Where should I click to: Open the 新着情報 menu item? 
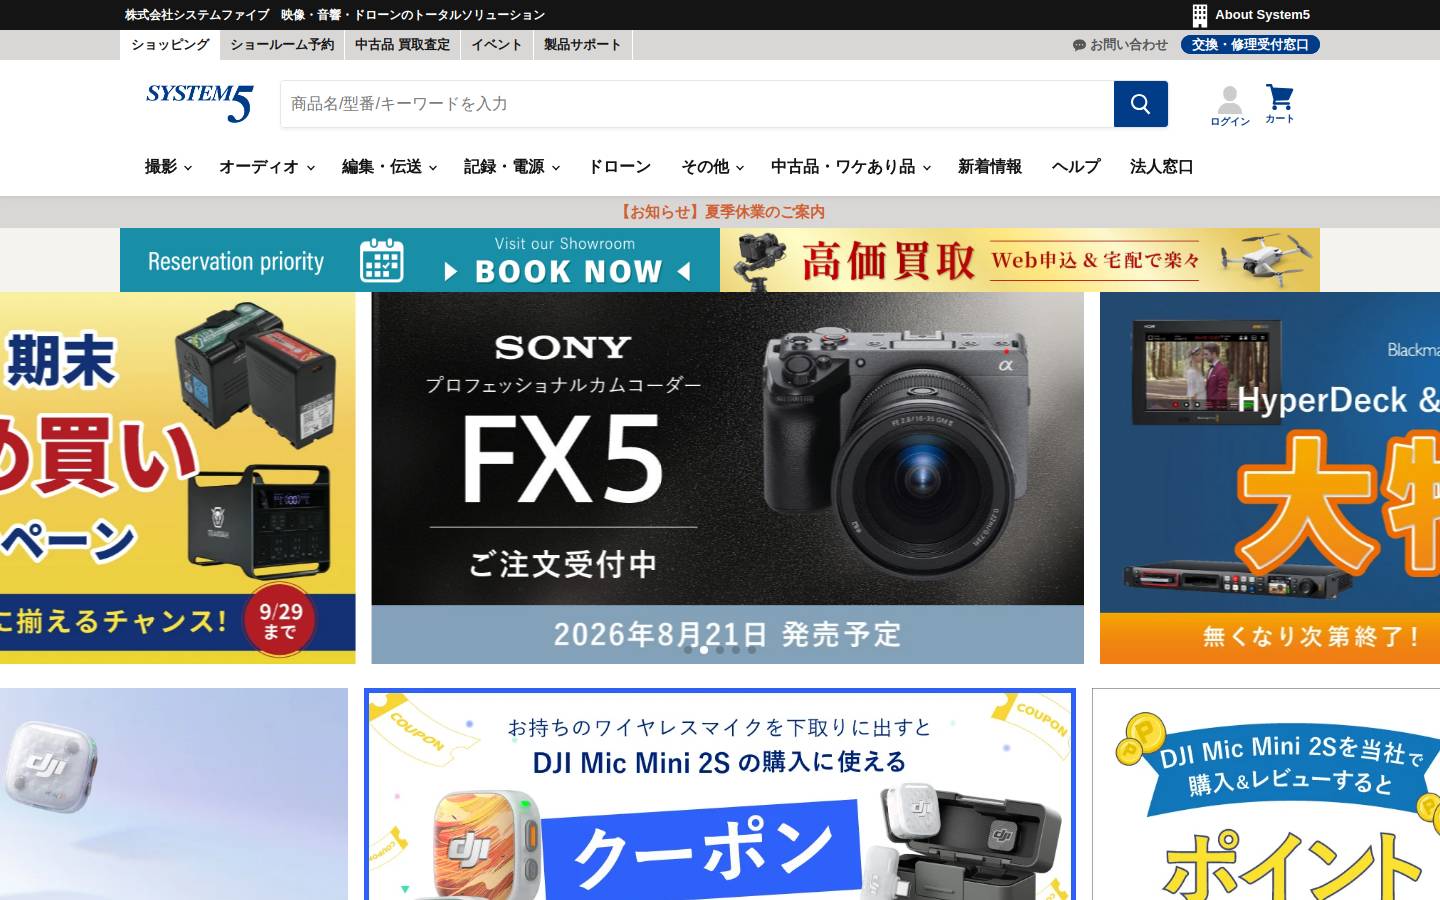[x=990, y=167]
